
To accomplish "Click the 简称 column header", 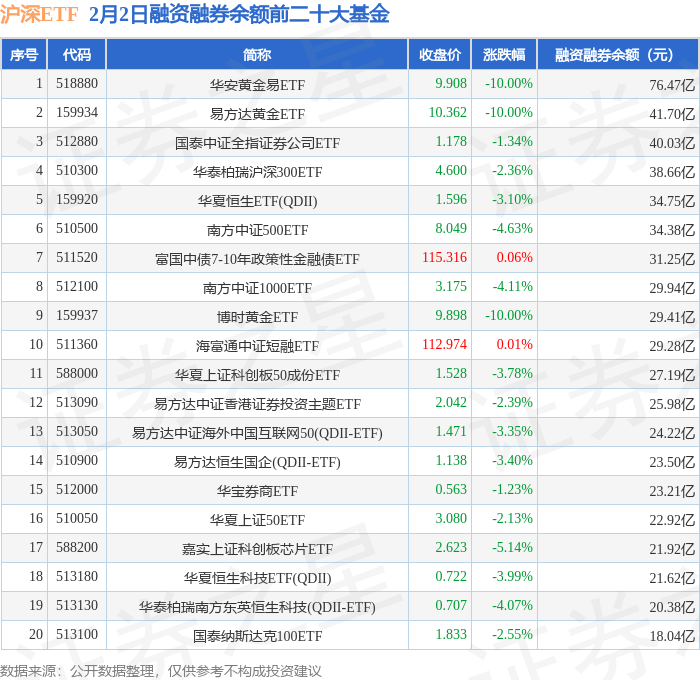I will click(257, 54).
